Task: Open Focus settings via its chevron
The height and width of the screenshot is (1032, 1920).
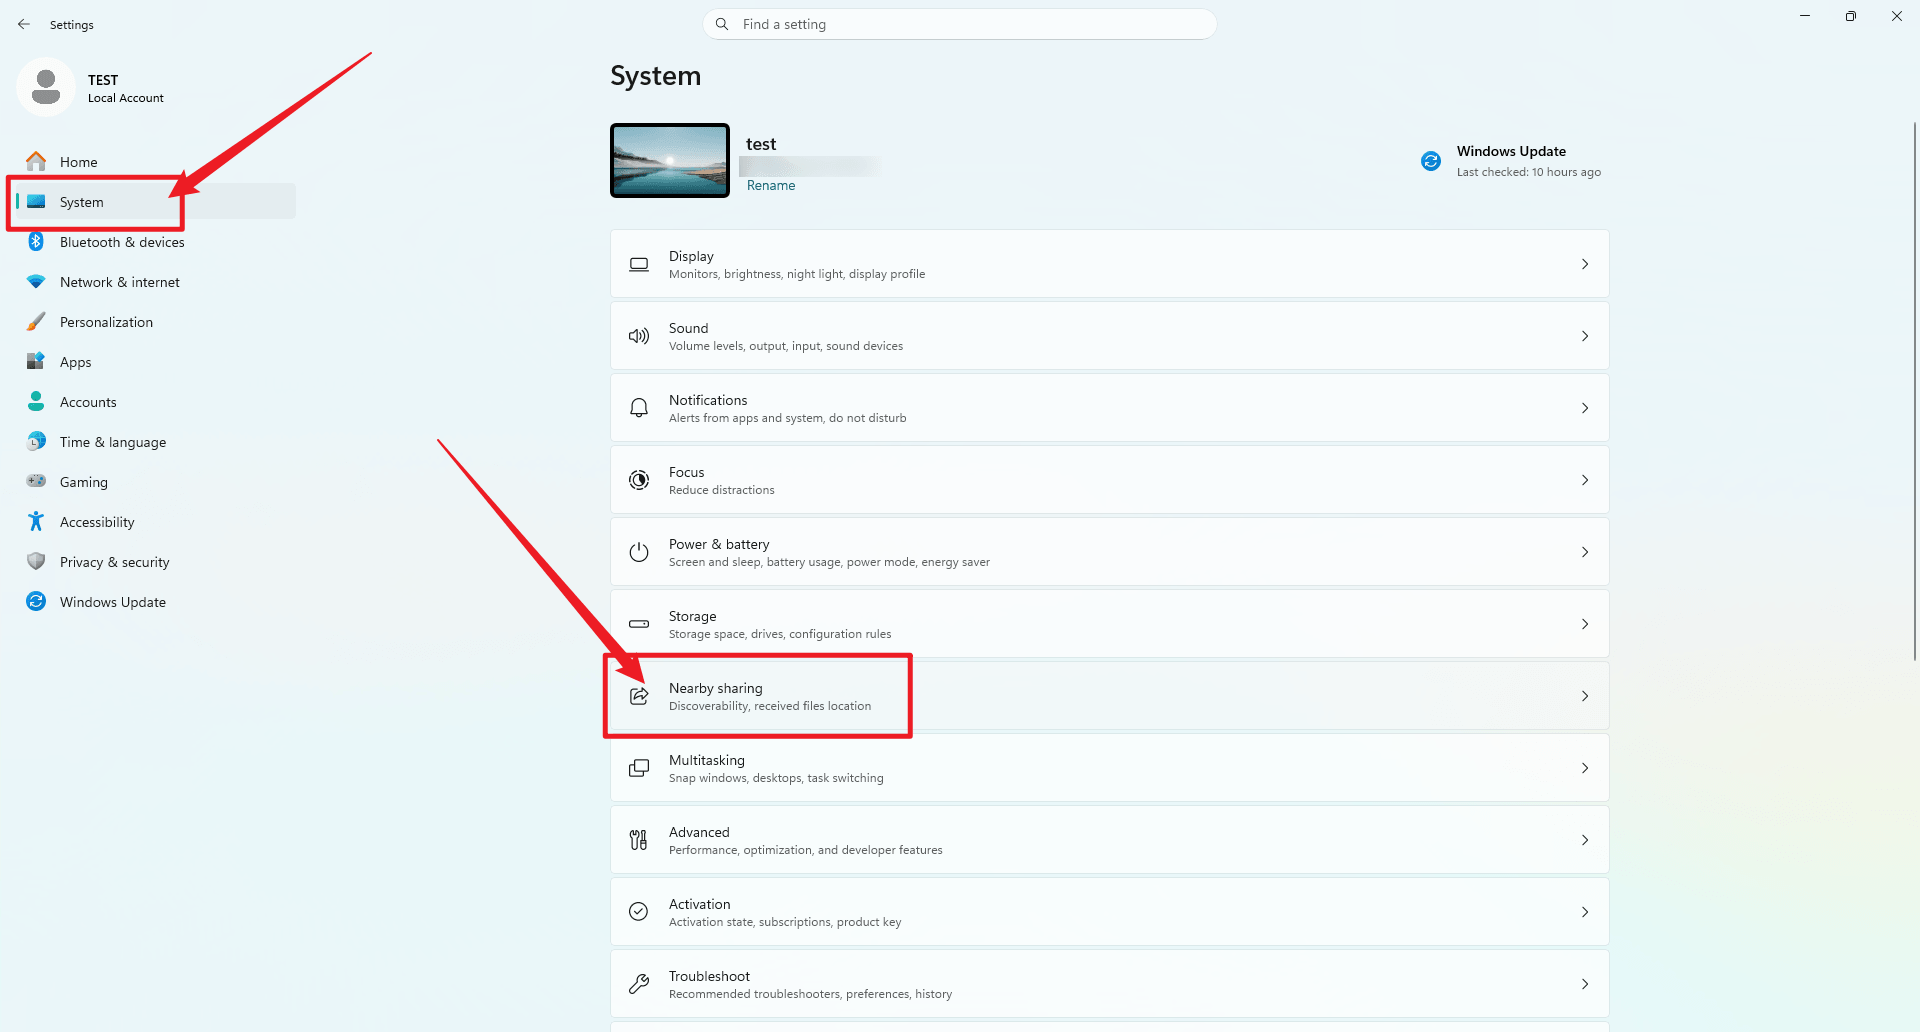Action: click(x=1585, y=480)
